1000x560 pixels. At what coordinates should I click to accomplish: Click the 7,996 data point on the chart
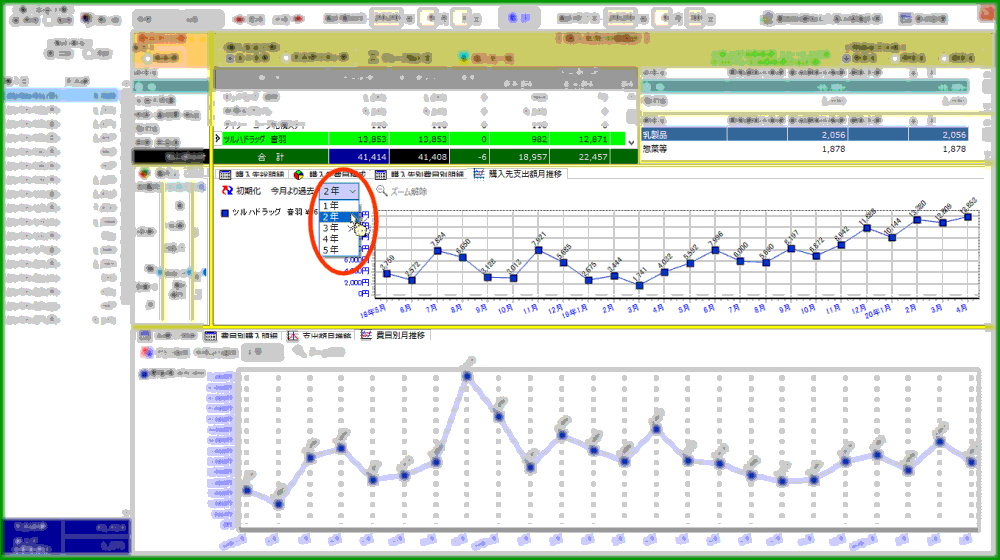pos(716,250)
